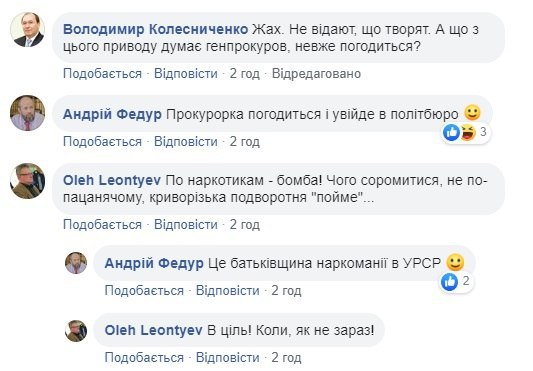Reply to the "В ціль!" comment via Відповісти

[228, 358]
